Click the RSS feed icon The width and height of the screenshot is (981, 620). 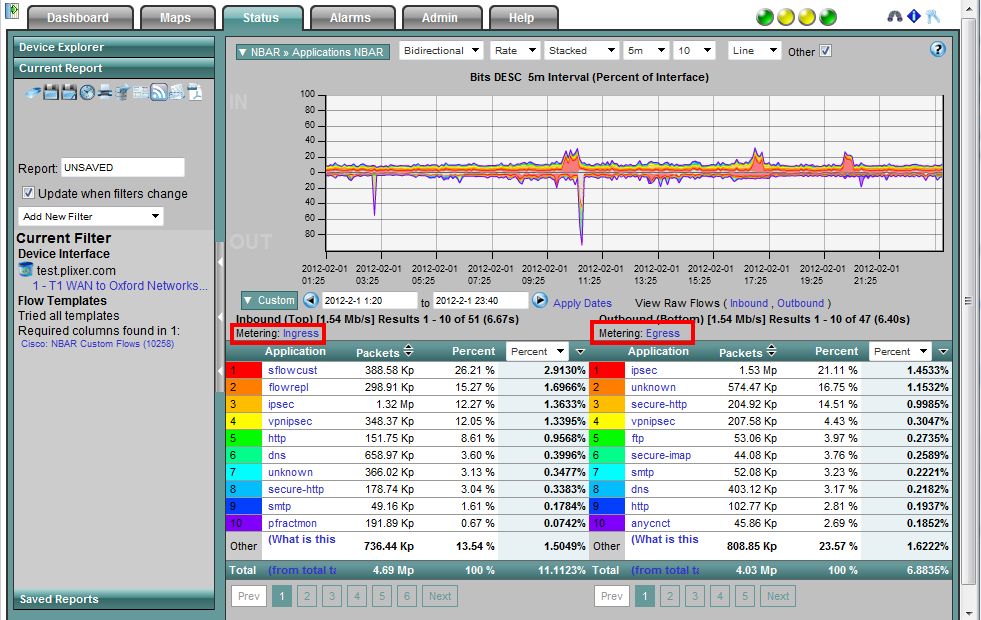(x=158, y=93)
